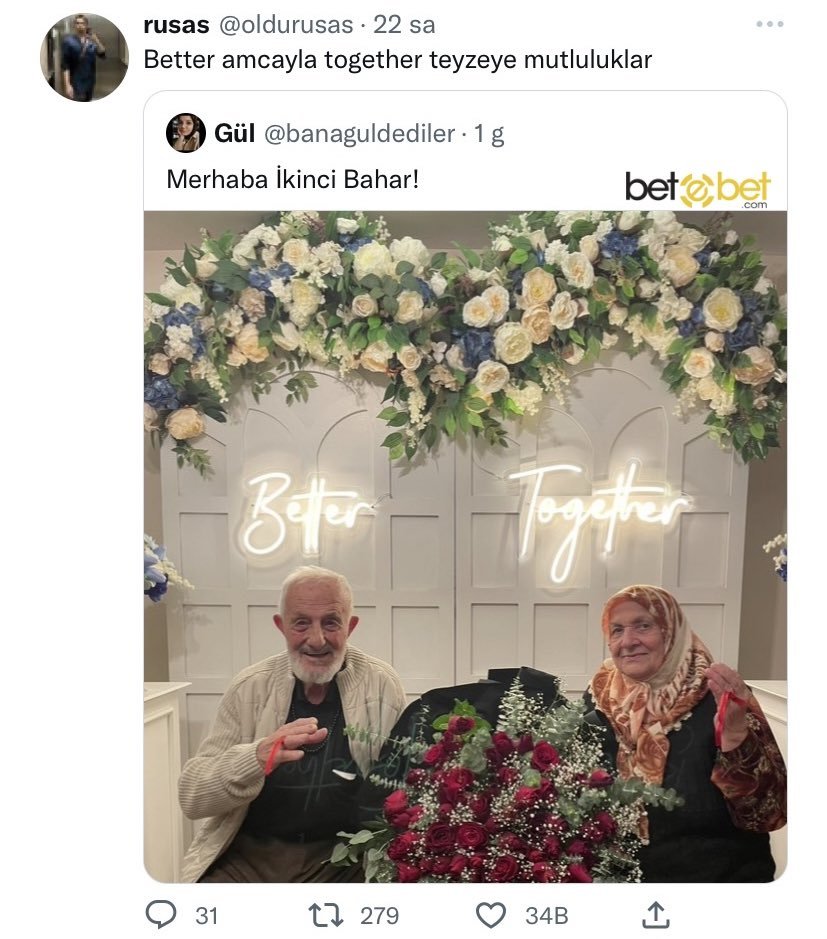Image resolution: width=827 pixels, height=939 pixels.
Task: View the 34B likes count
Action: point(547,916)
